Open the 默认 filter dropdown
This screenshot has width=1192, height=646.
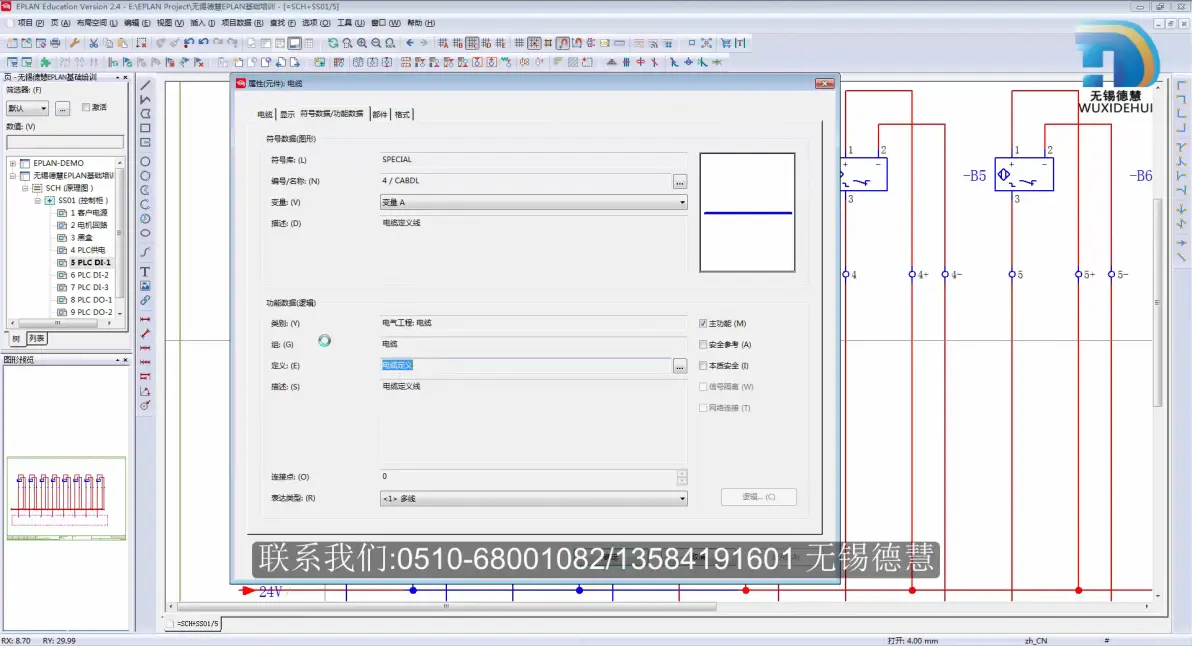27,109
